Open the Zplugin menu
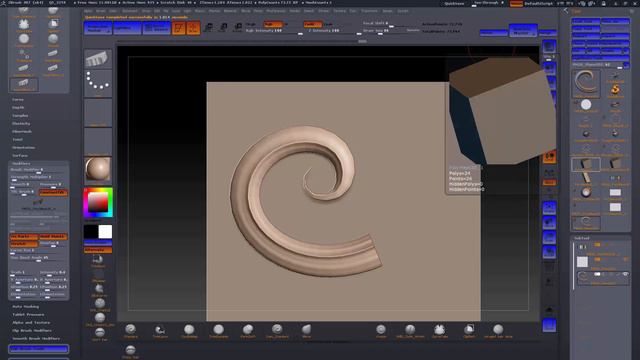640x360 pixels. tap(387, 11)
